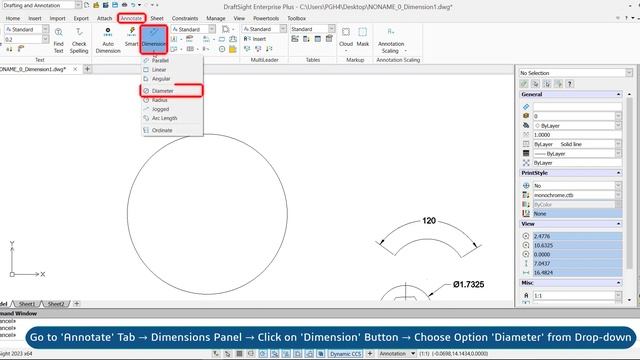640x360 pixels.
Task: Start the Smart dimension tool
Action: [131, 37]
